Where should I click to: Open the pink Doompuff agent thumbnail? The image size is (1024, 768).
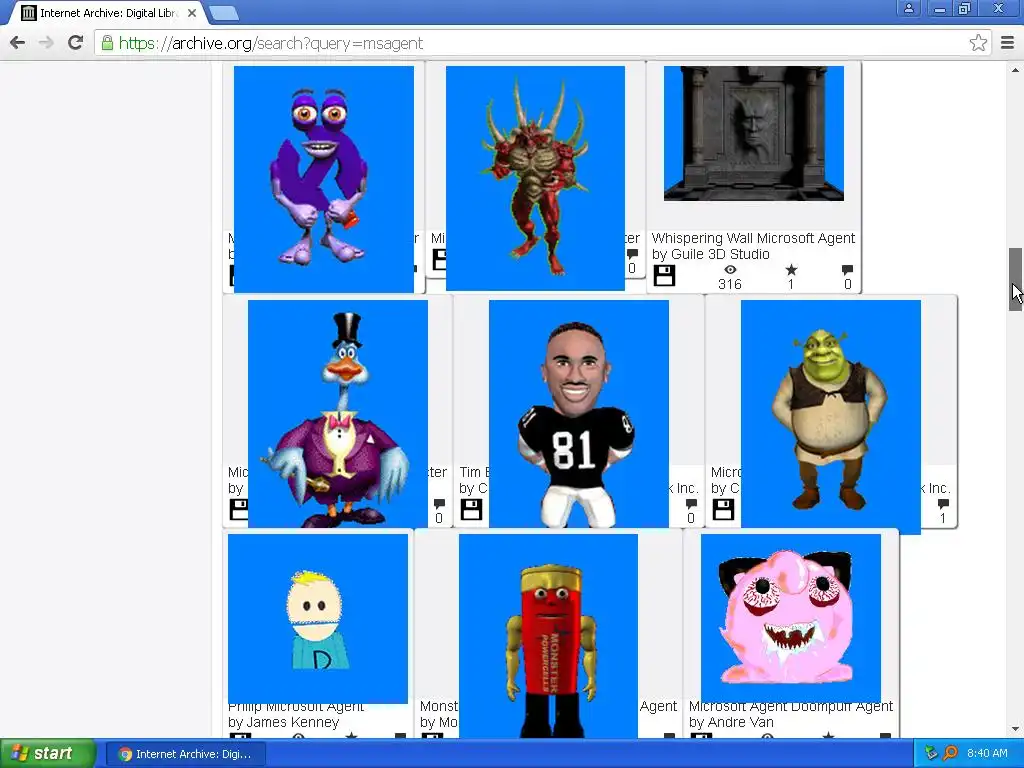point(791,618)
